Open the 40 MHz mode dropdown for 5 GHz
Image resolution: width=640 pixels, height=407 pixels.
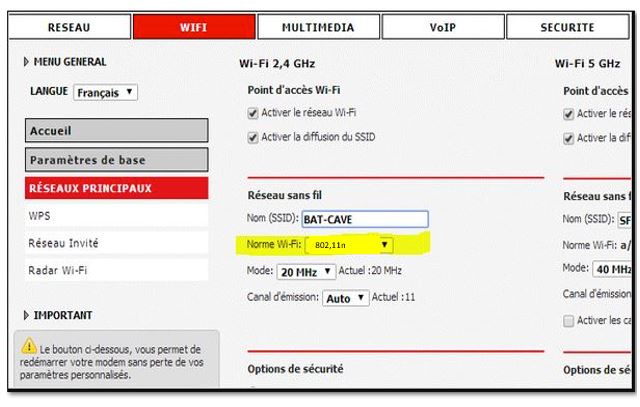pos(614,270)
